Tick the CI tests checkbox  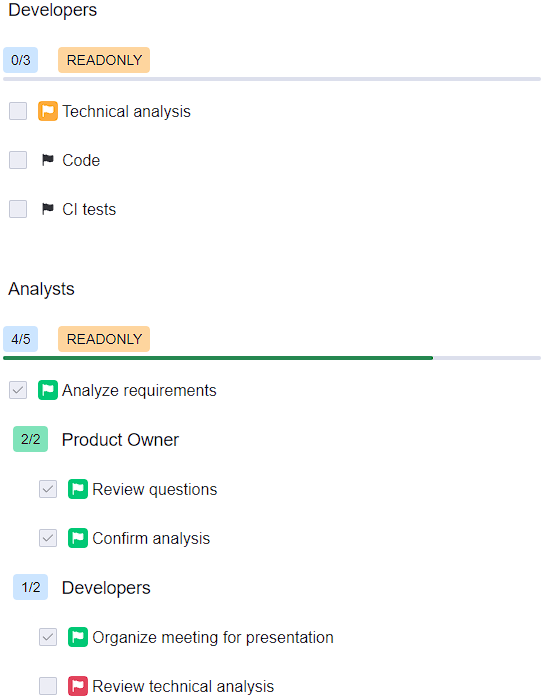pyautogui.click(x=18, y=209)
